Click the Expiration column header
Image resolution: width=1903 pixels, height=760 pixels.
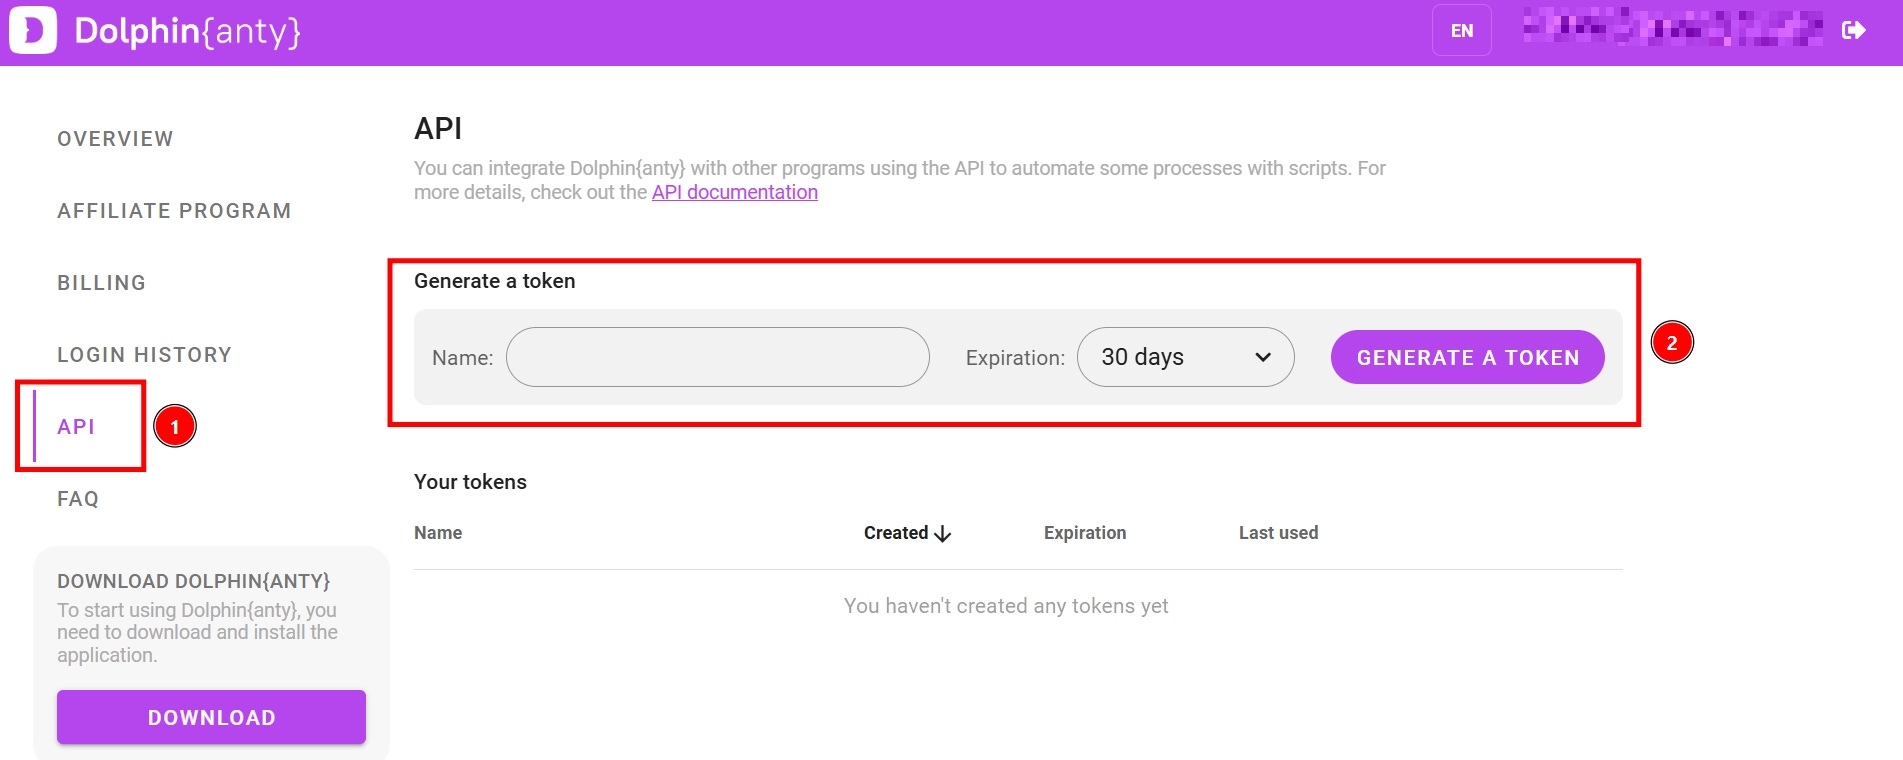pyautogui.click(x=1085, y=533)
